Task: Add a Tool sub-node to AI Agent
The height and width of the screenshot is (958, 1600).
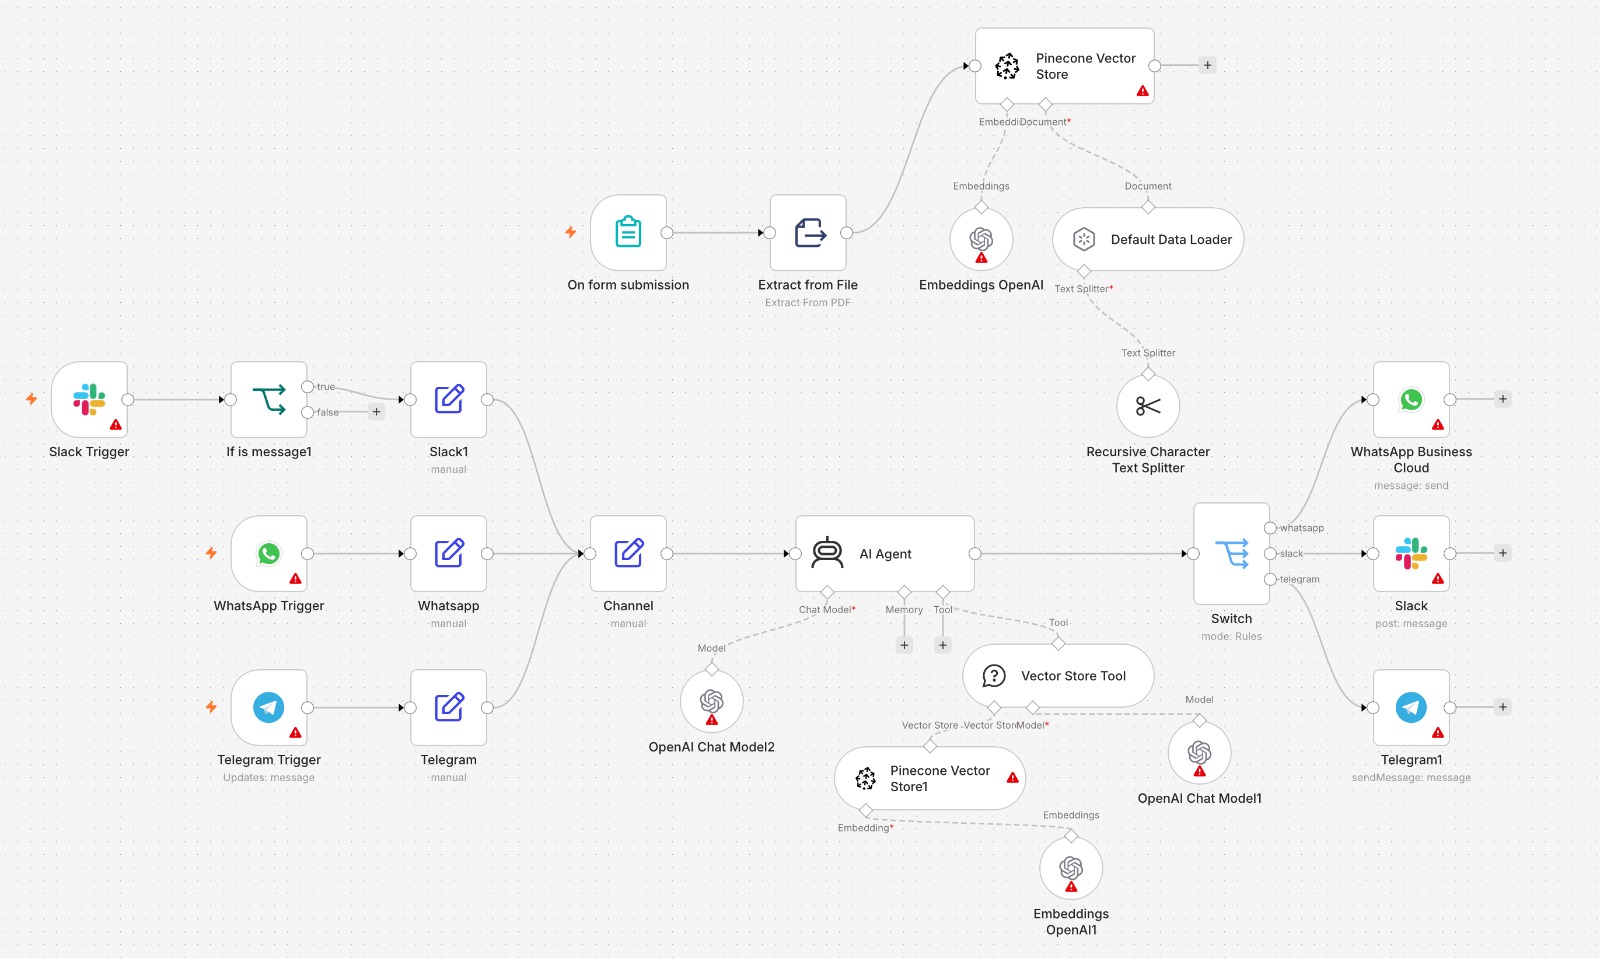Action: tap(942, 645)
